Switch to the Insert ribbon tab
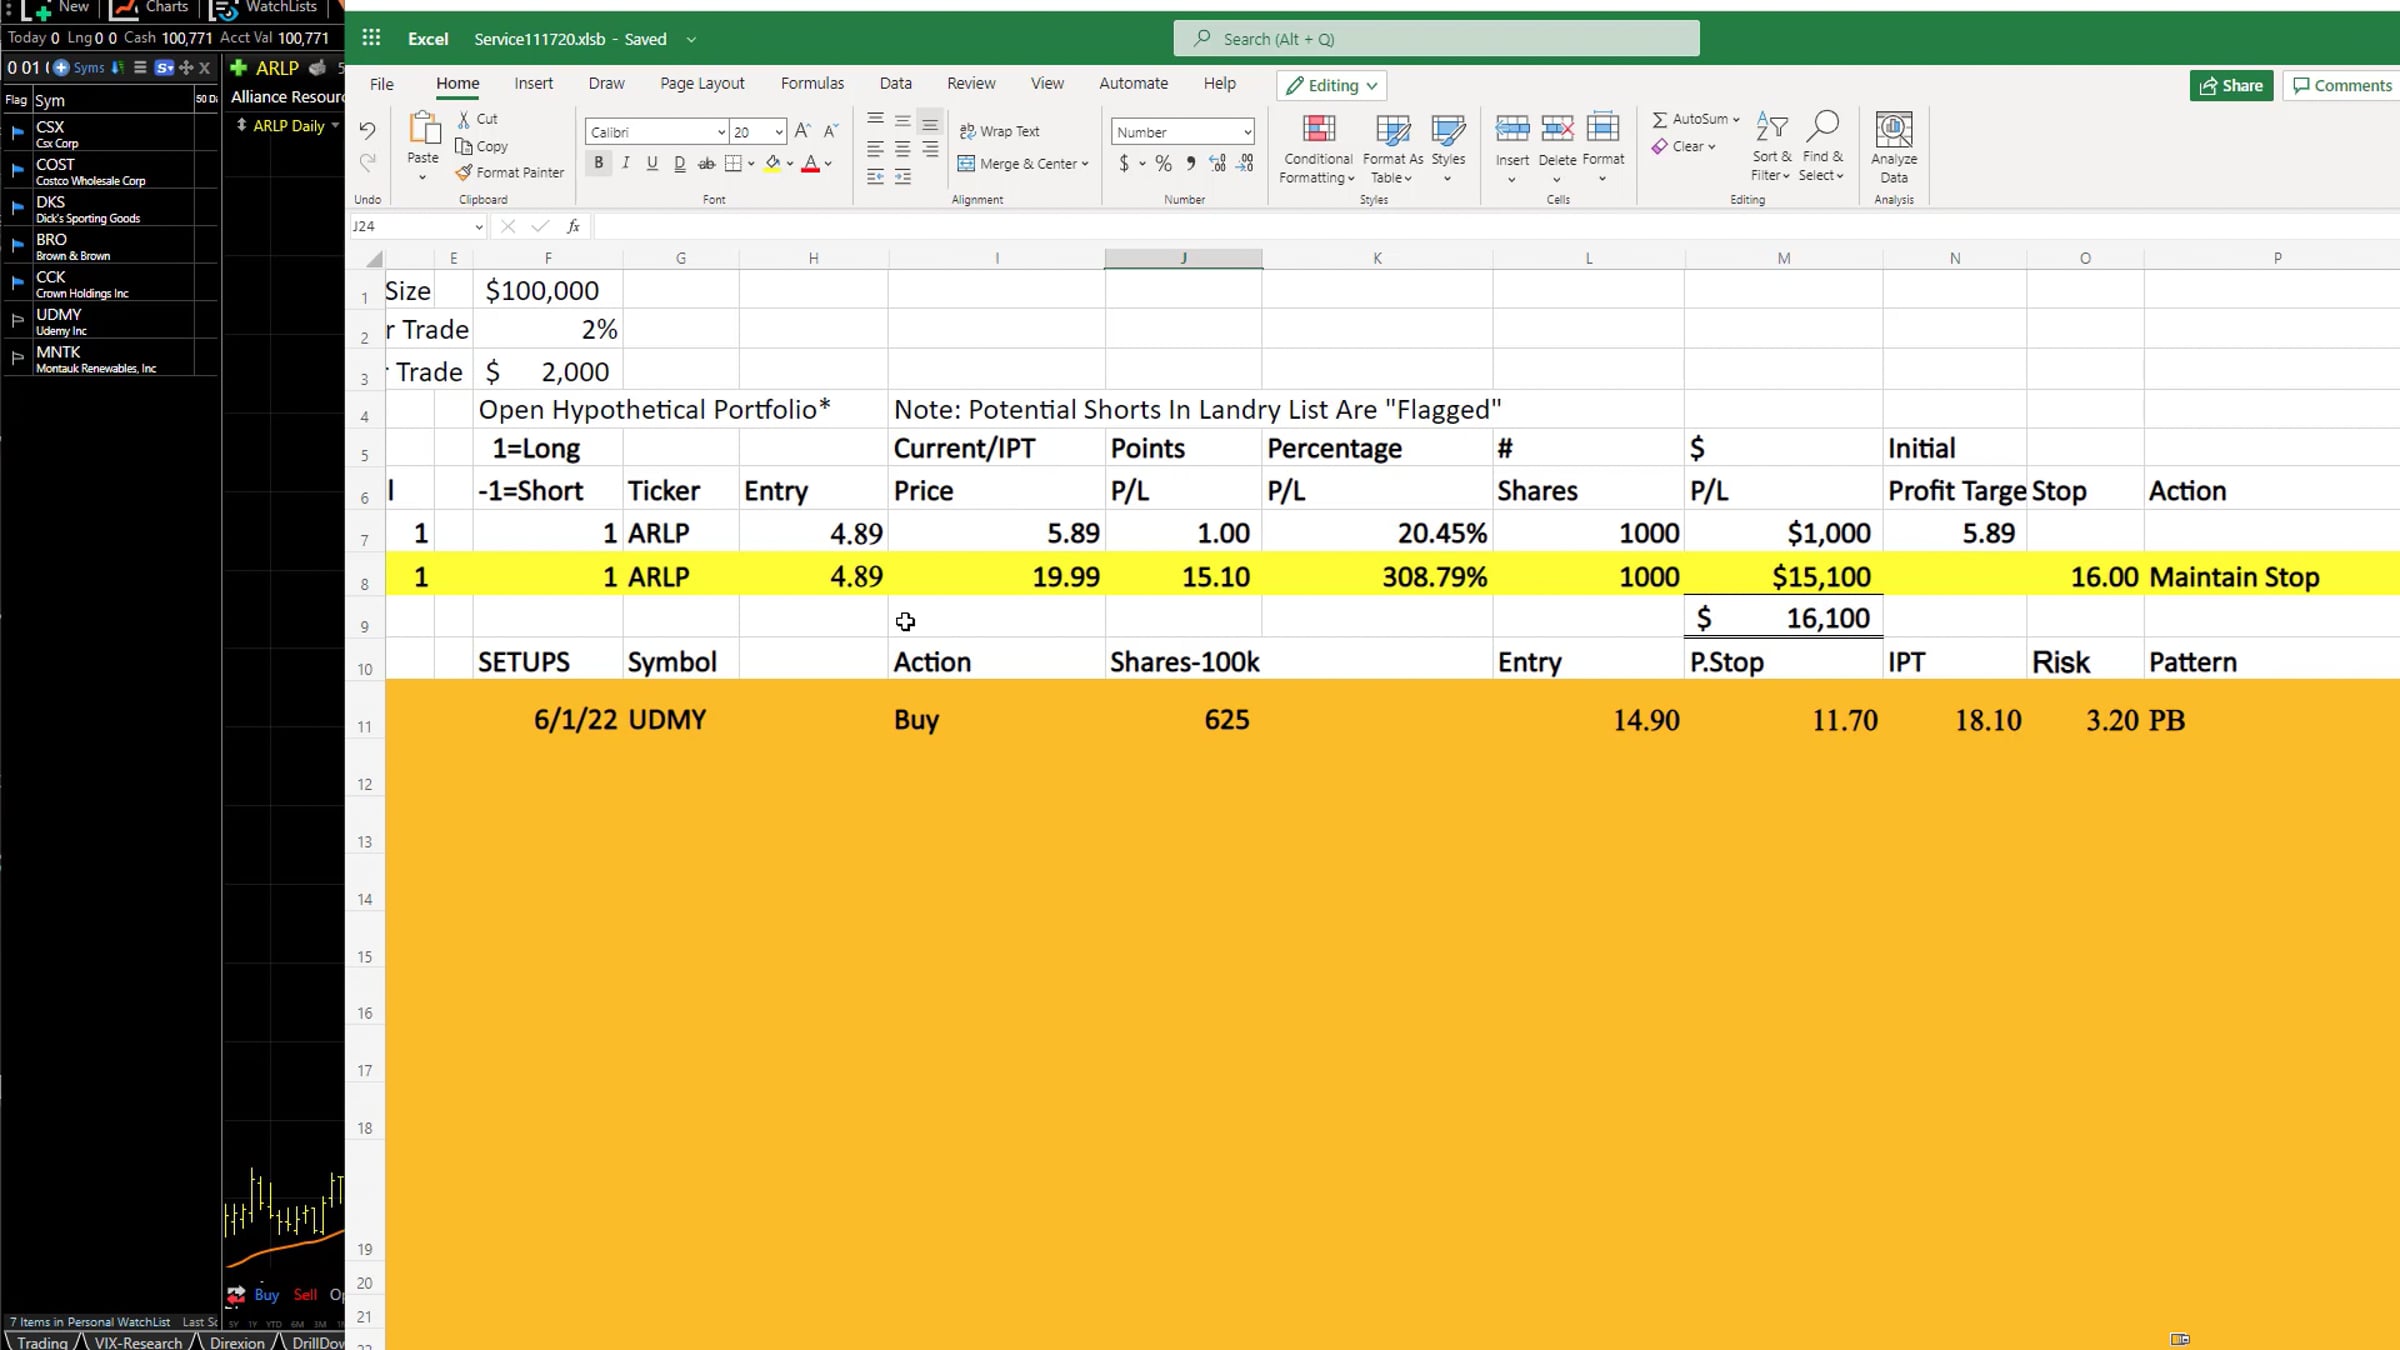Viewport: 2400px width, 1350px height. 533,84
